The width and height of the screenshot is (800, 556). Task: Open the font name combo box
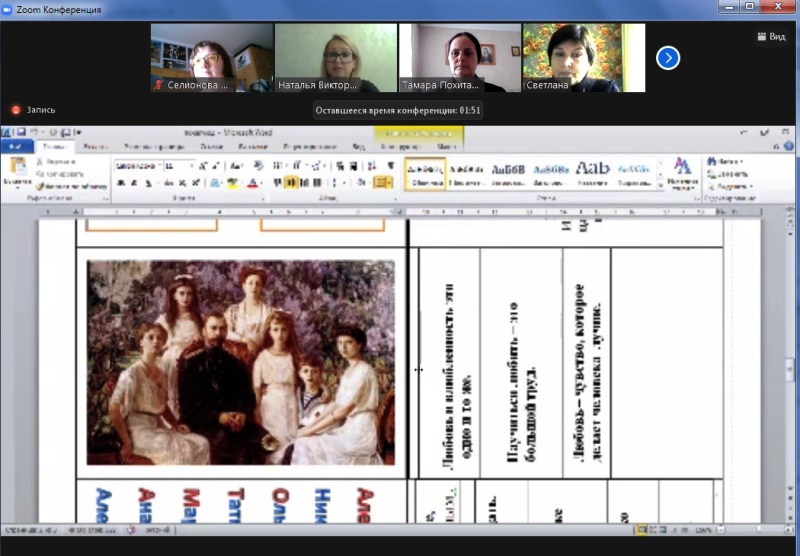[x=138, y=166]
